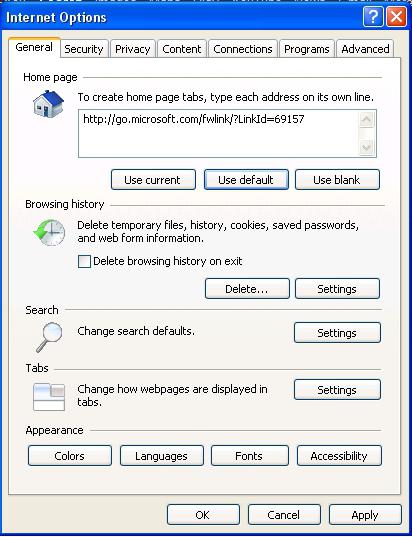Click the 'Change search defaults.' text
This screenshot has height=537, width=412.
click(x=136, y=331)
